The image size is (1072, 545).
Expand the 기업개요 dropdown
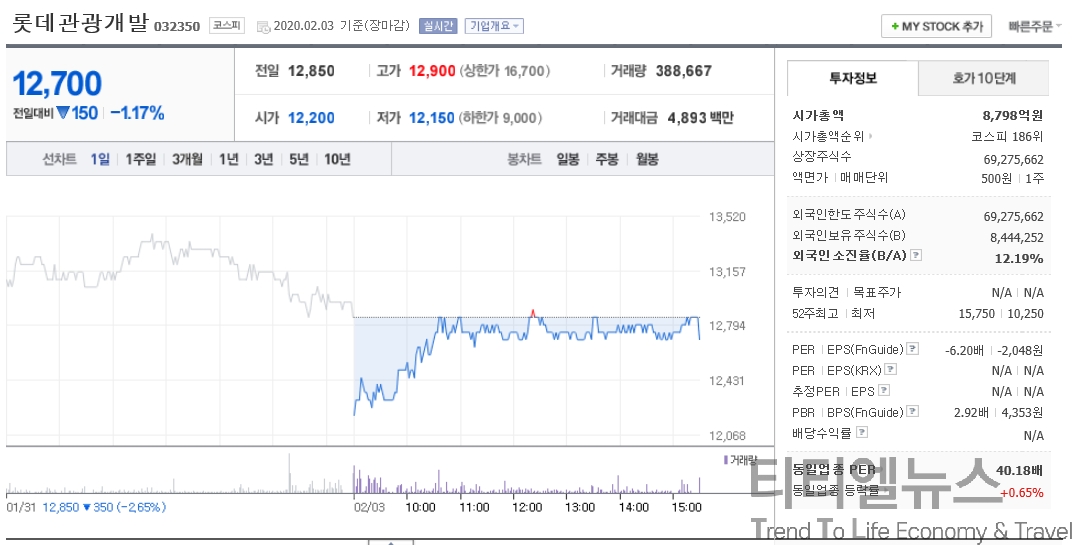[x=494, y=26]
